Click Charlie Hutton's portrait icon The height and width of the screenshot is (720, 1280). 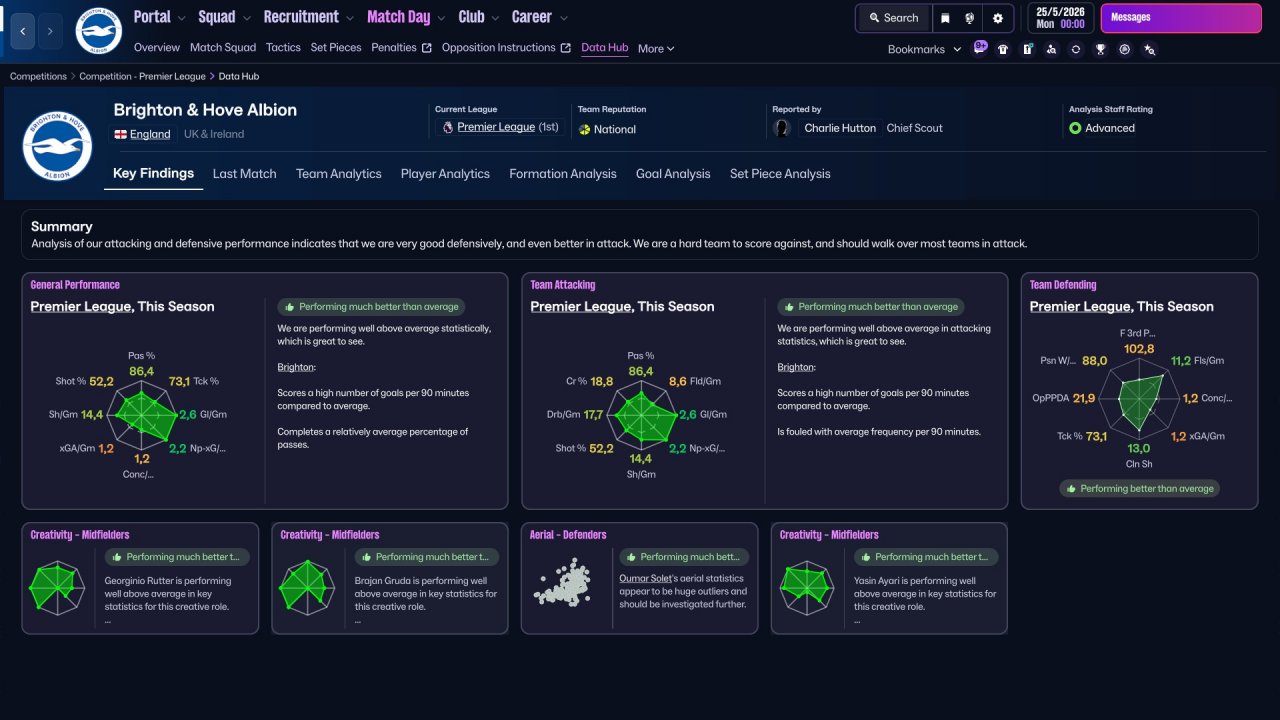(783, 128)
